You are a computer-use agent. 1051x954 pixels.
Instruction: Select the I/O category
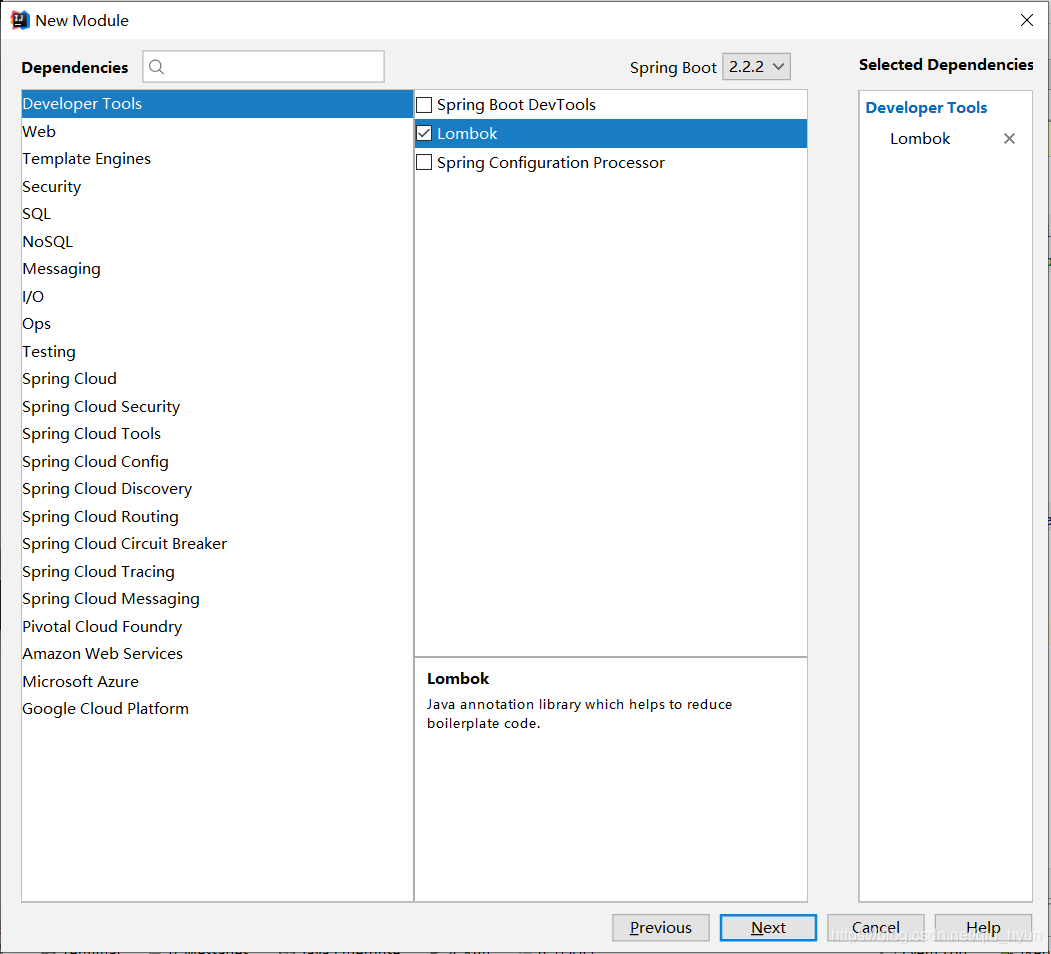[217, 296]
